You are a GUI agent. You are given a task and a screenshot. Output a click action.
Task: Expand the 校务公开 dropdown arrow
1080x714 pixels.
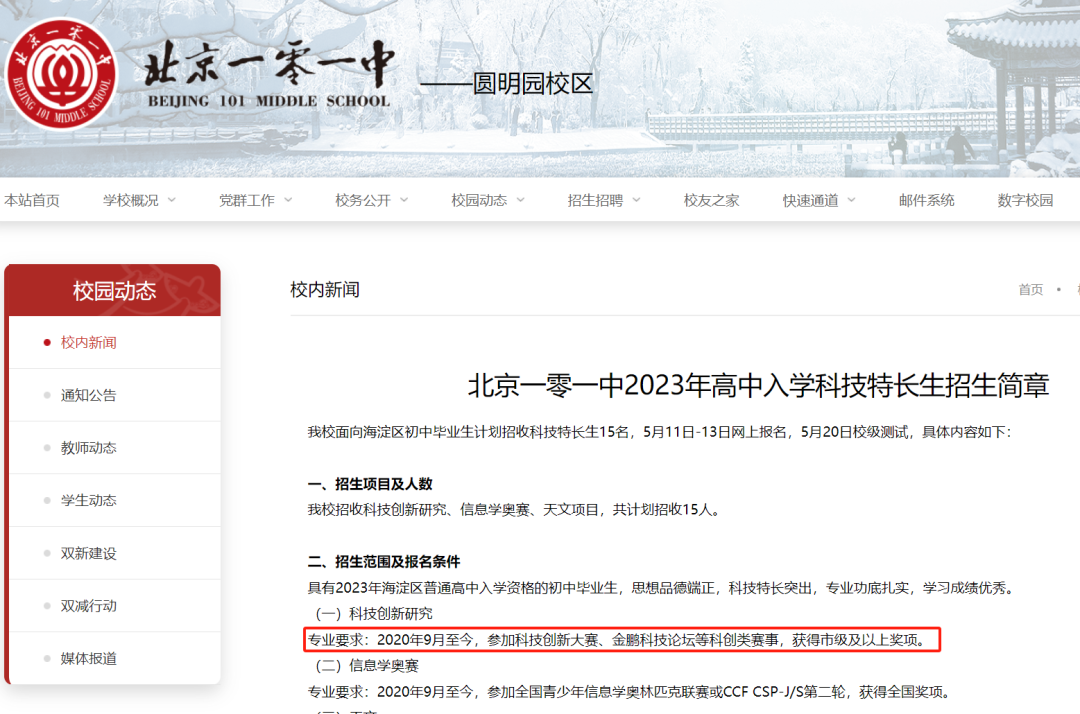coord(404,200)
